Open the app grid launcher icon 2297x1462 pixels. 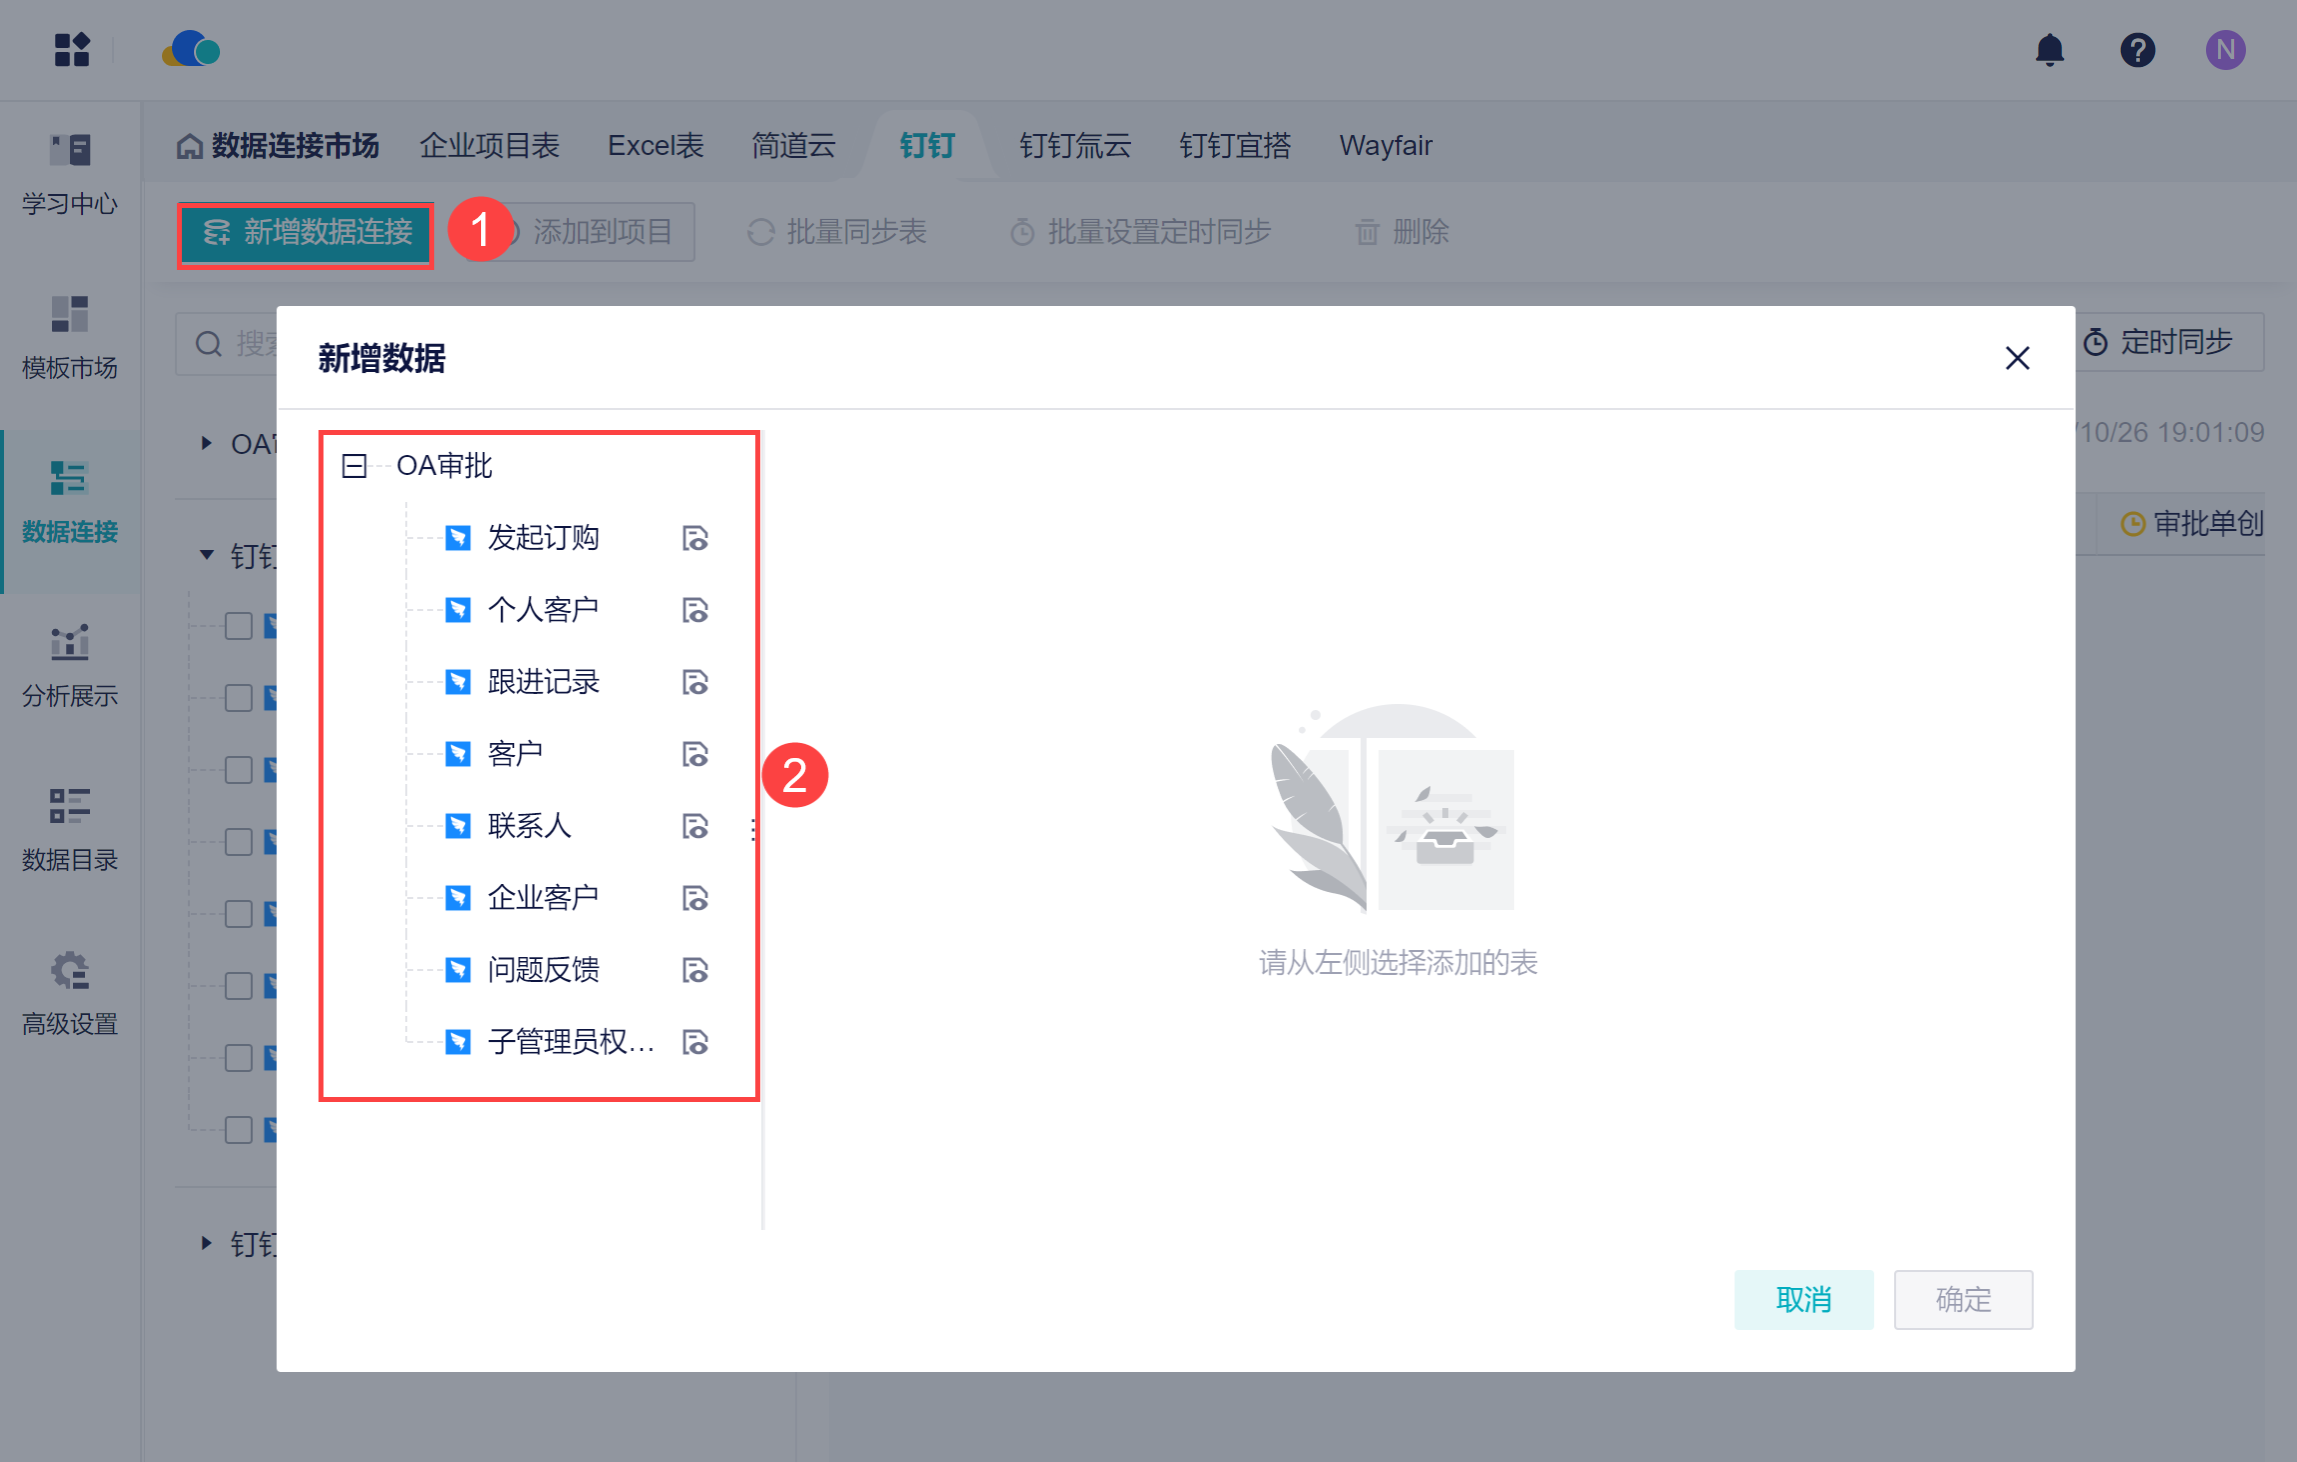point(72,50)
